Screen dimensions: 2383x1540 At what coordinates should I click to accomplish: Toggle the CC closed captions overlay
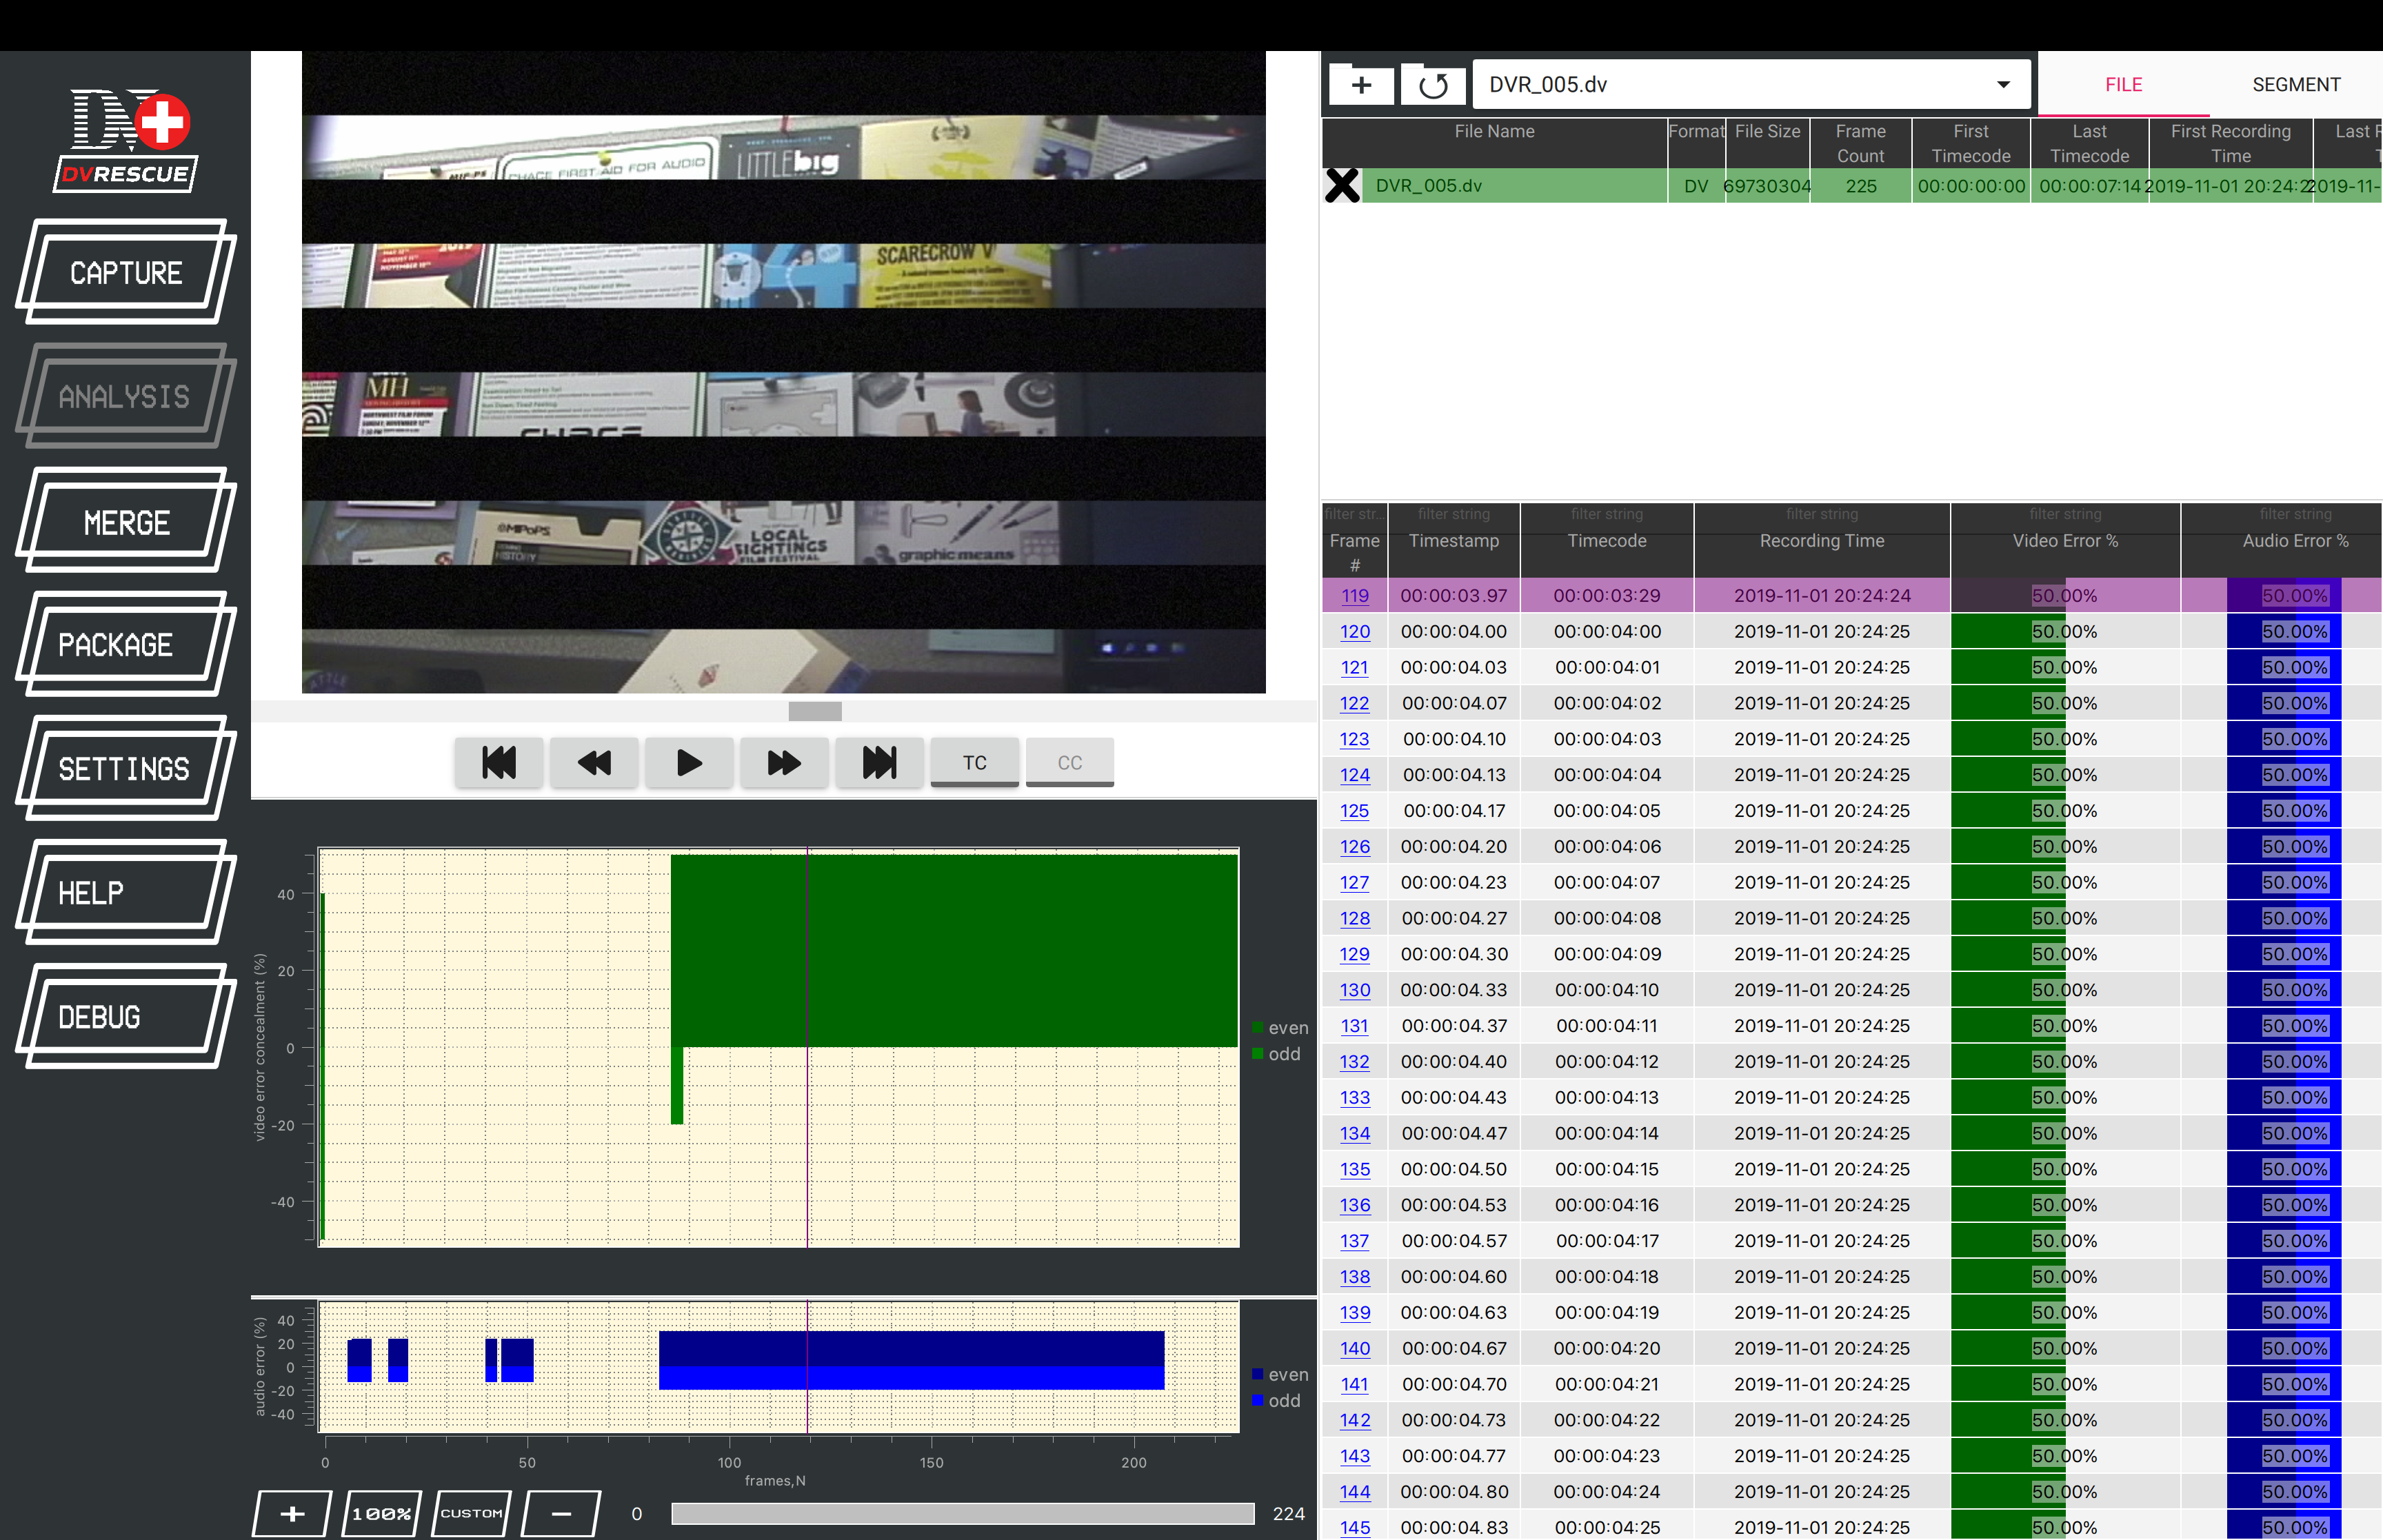[x=1070, y=763]
